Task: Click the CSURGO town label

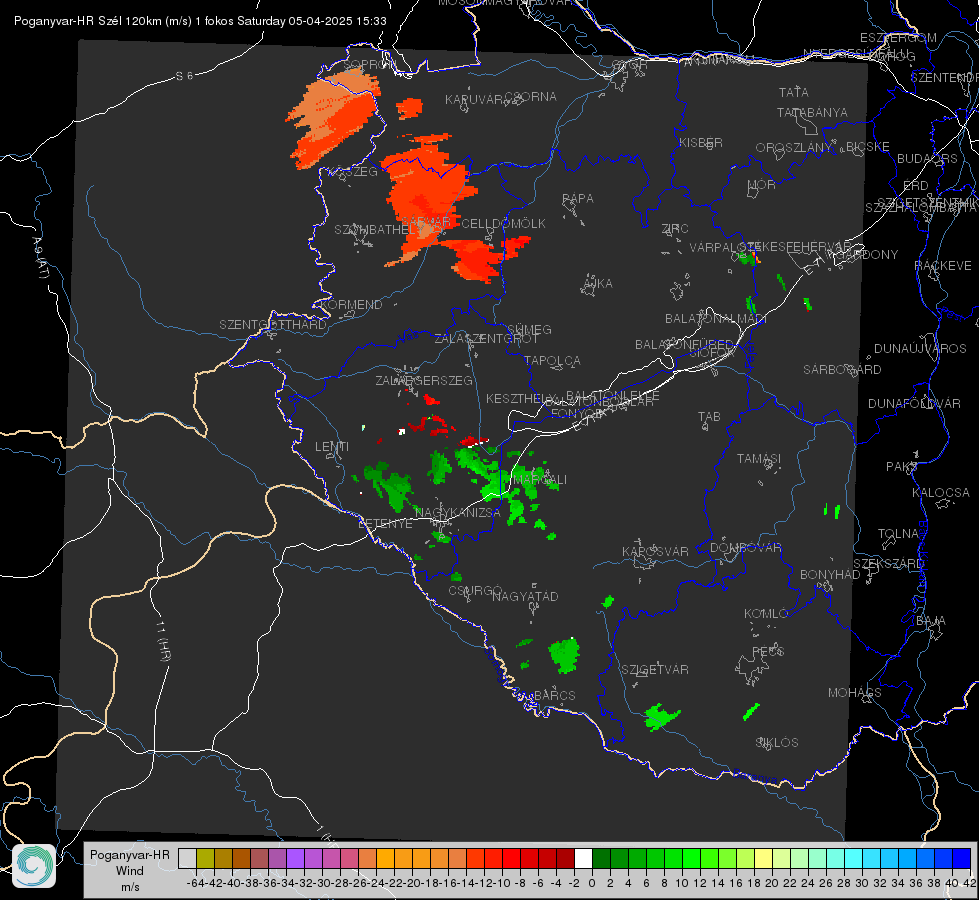Action: tap(475, 590)
